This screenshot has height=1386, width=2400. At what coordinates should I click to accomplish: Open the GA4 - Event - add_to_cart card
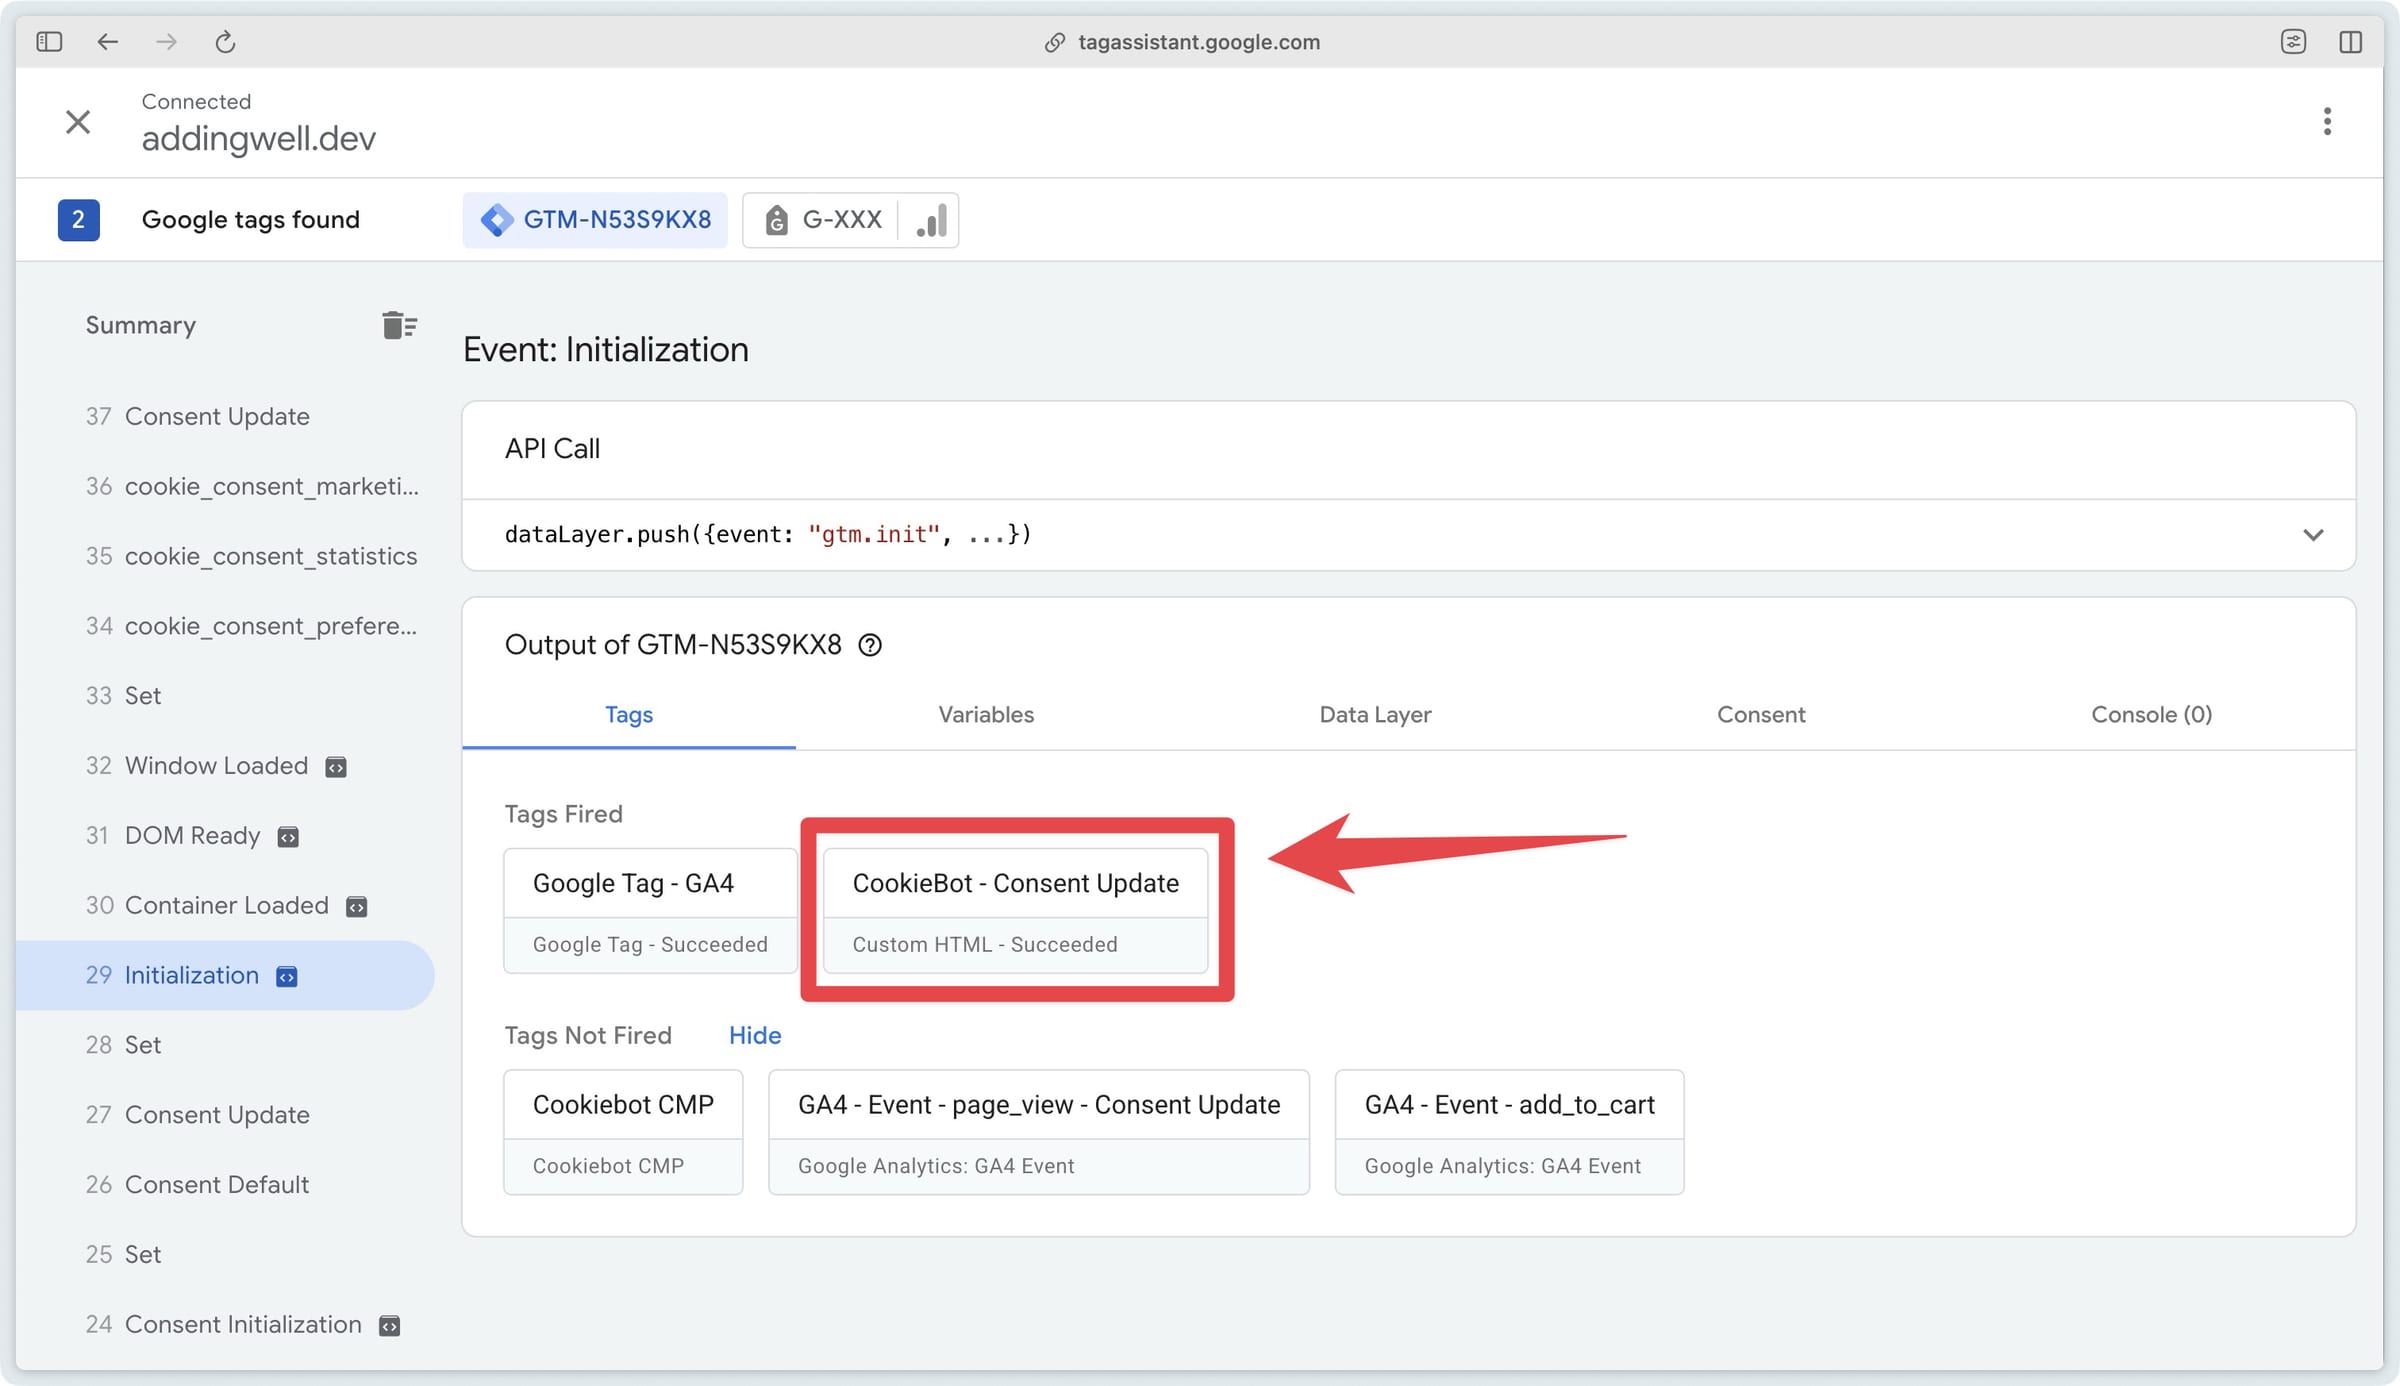(x=1509, y=1132)
